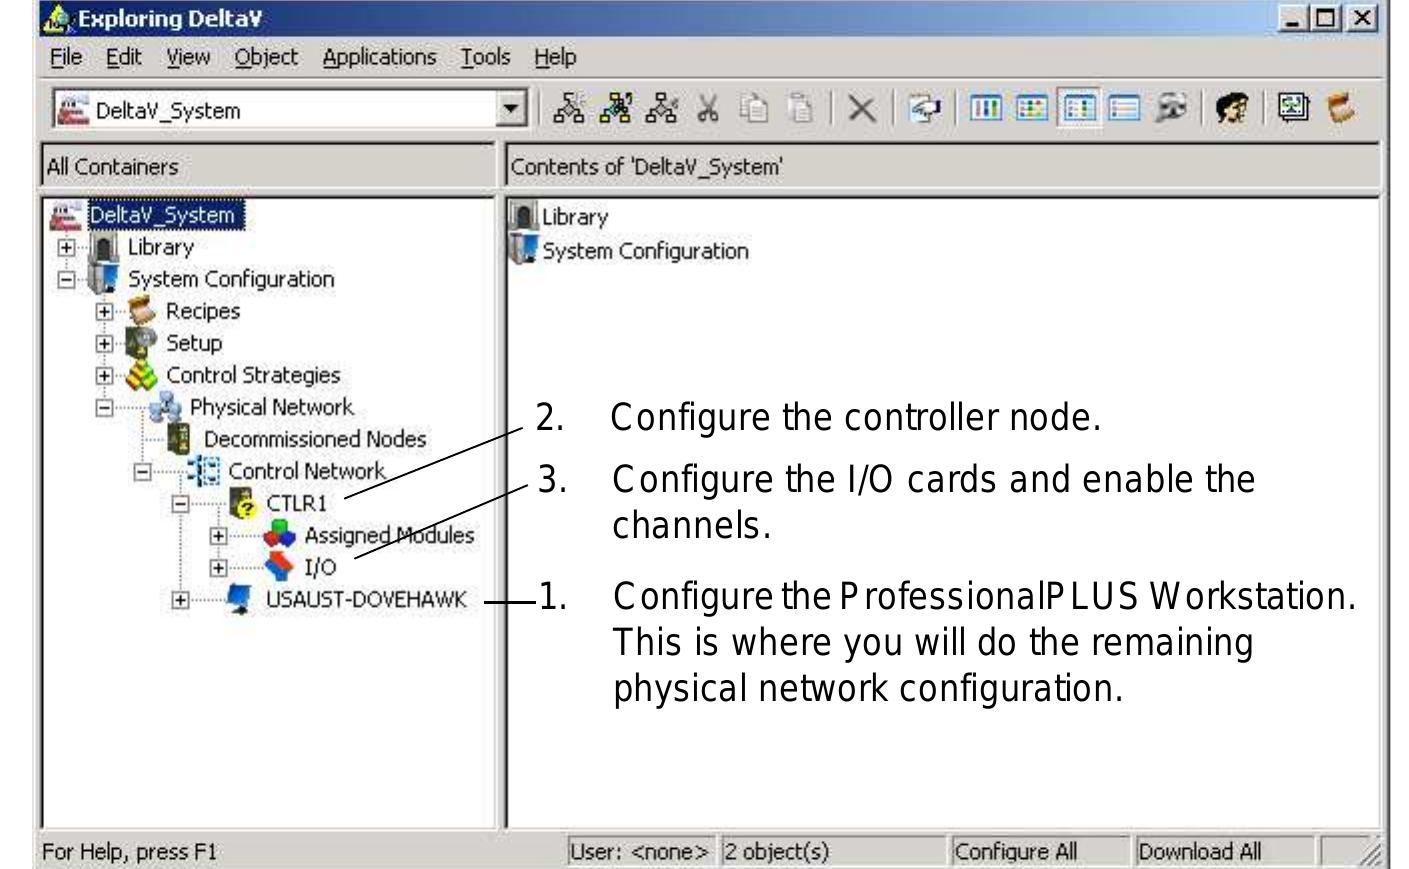
Task: Open the DeltaV_System combo box dropdown arrow
Action: click(x=511, y=109)
